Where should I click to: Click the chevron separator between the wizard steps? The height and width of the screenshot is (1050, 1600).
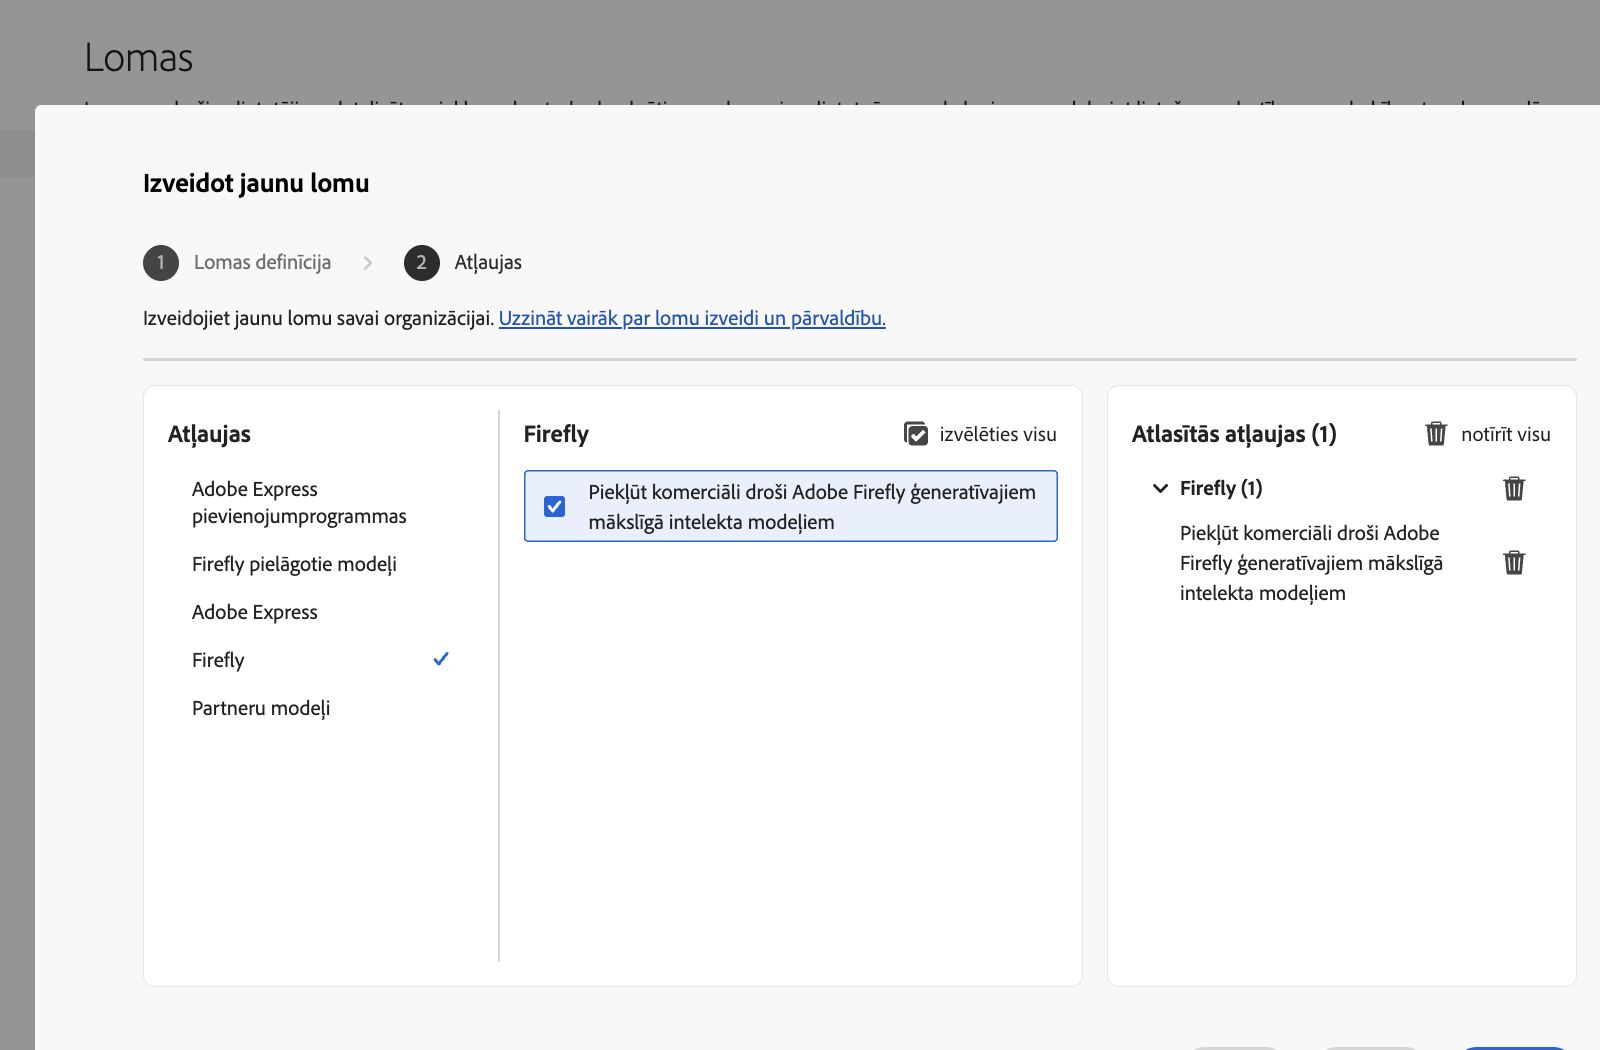tap(368, 263)
